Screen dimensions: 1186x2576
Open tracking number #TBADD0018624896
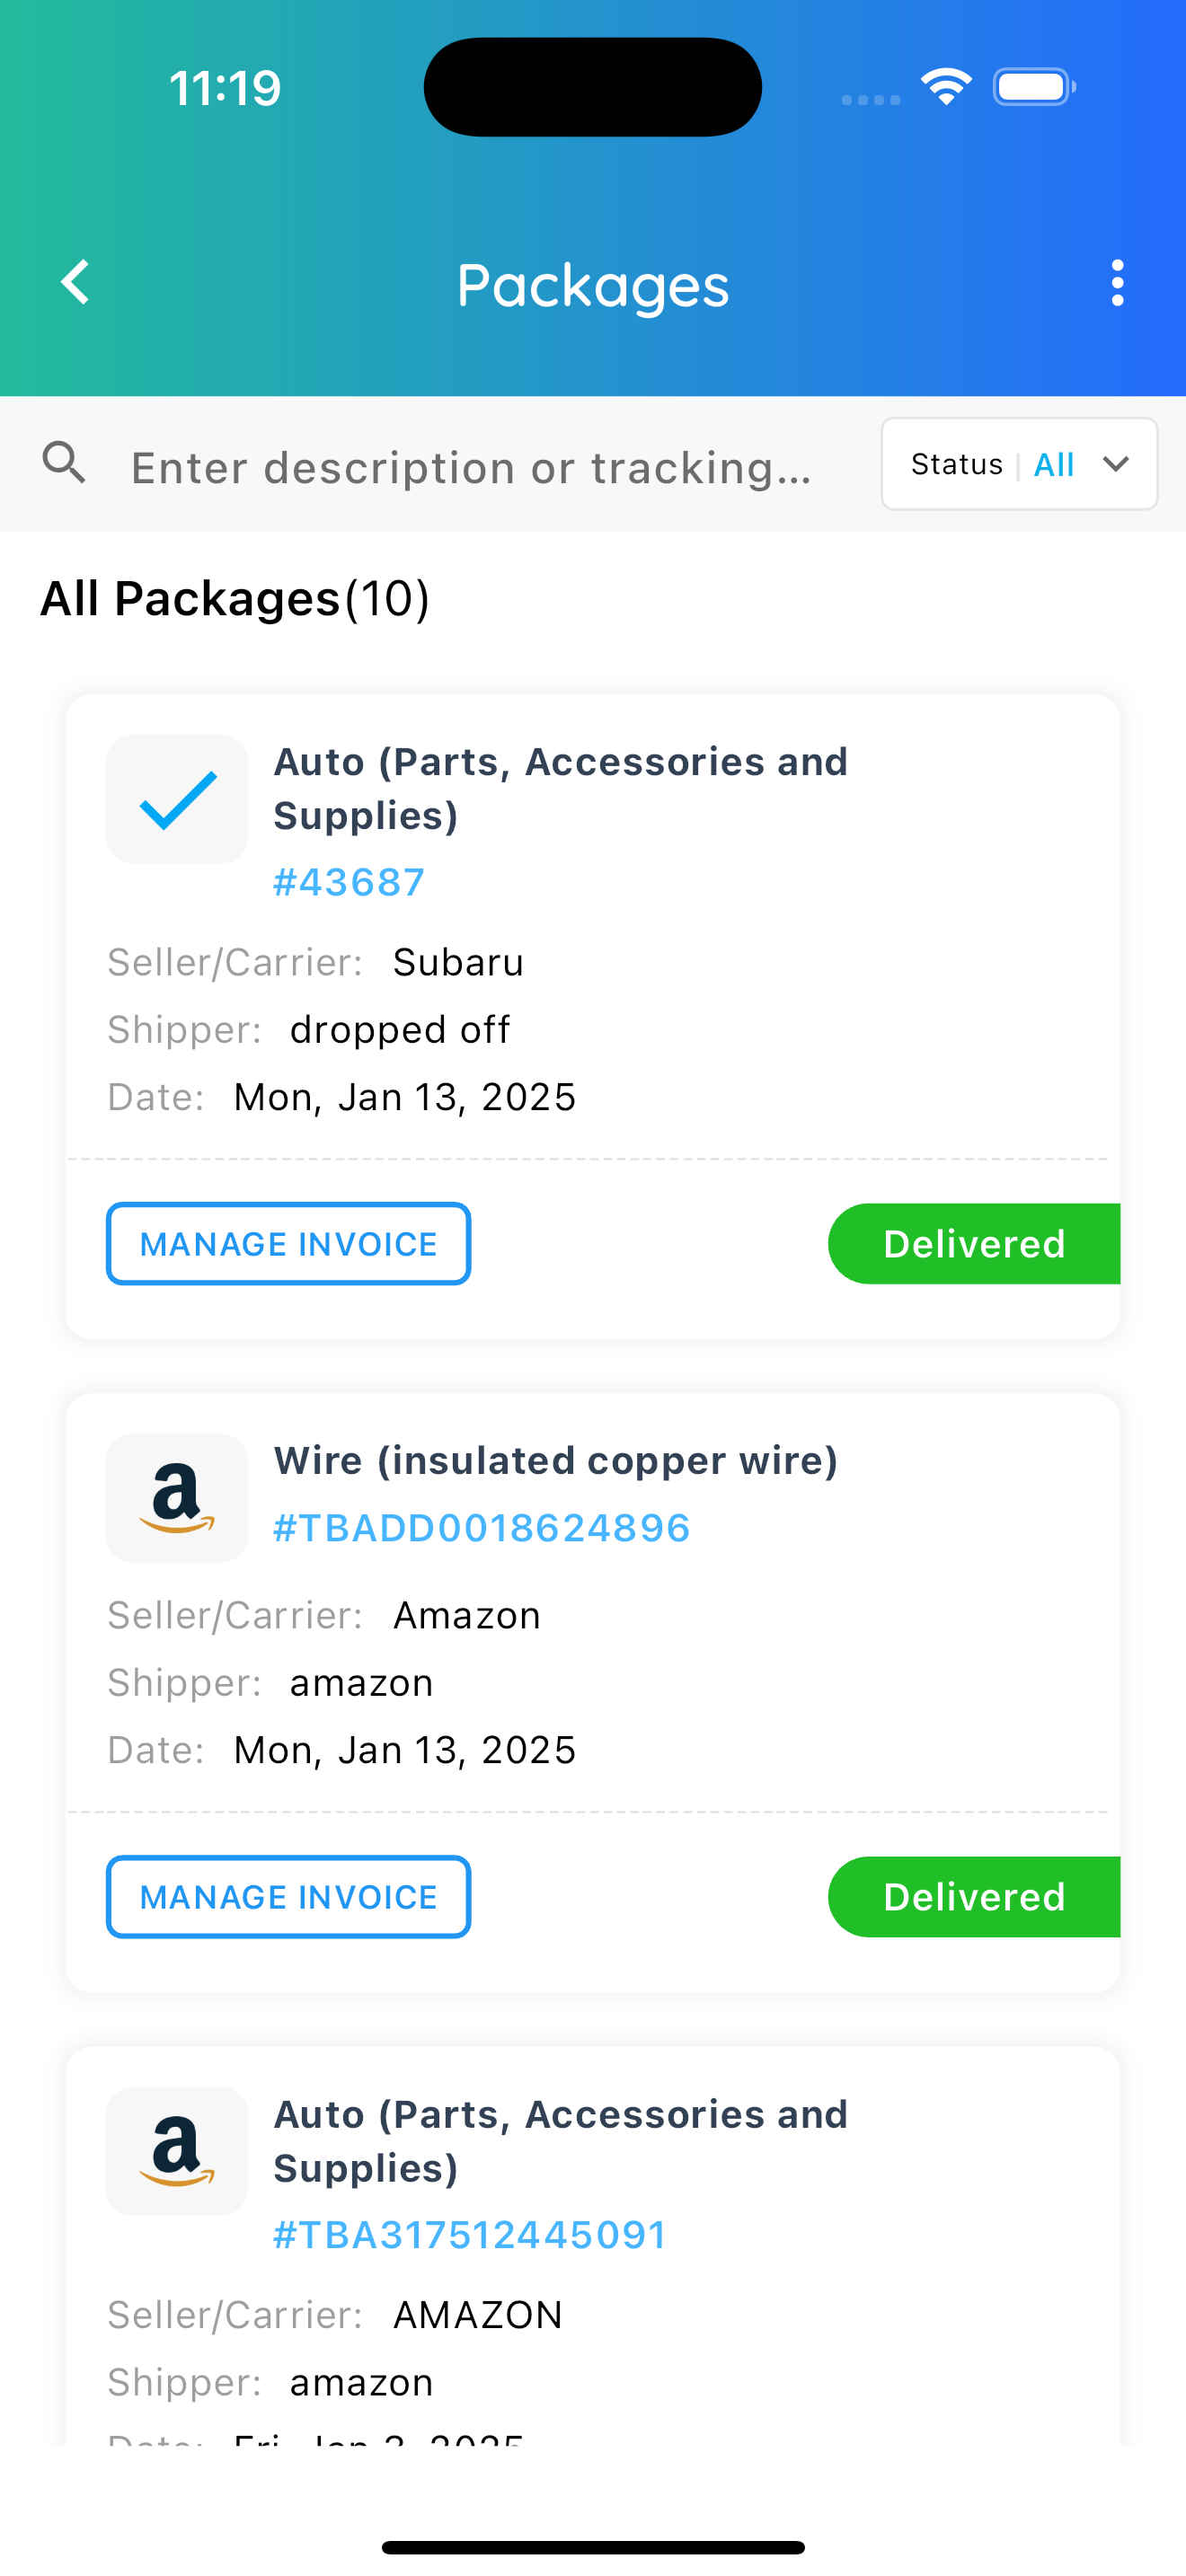(482, 1528)
